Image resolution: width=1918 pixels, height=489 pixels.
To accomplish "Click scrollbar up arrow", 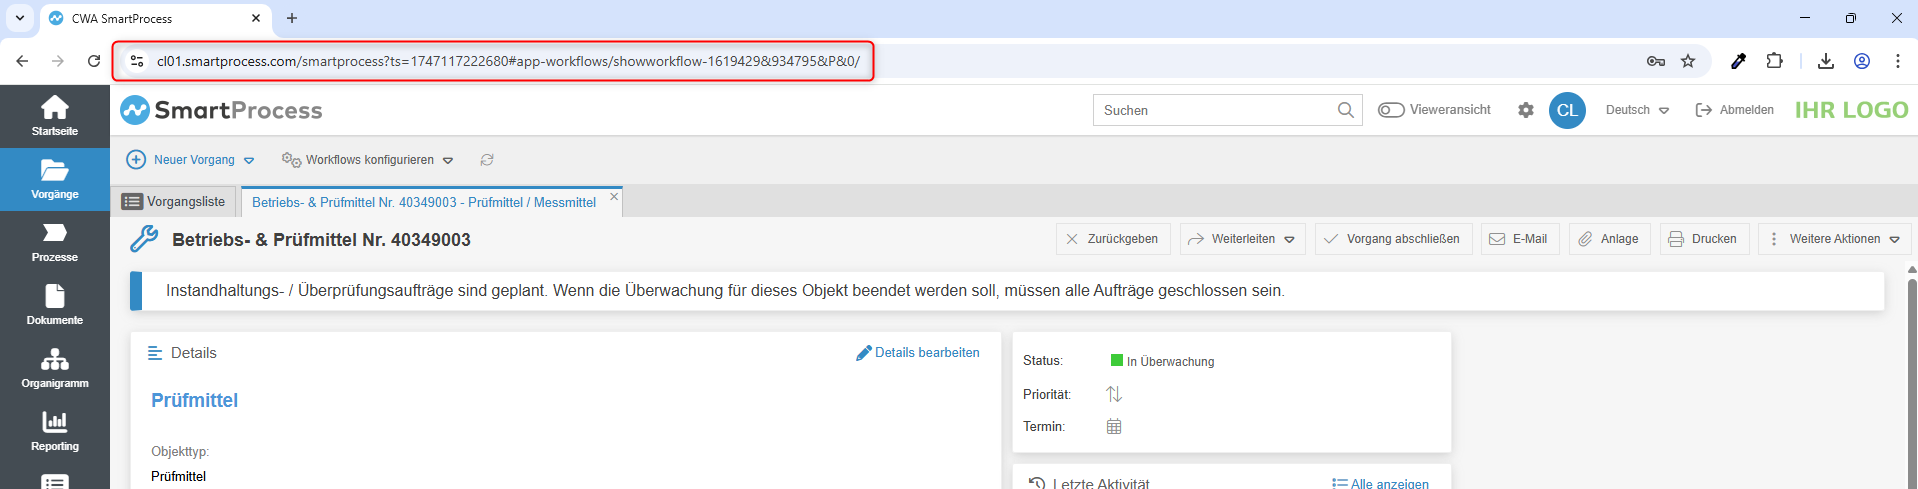I will coord(1911,269).
